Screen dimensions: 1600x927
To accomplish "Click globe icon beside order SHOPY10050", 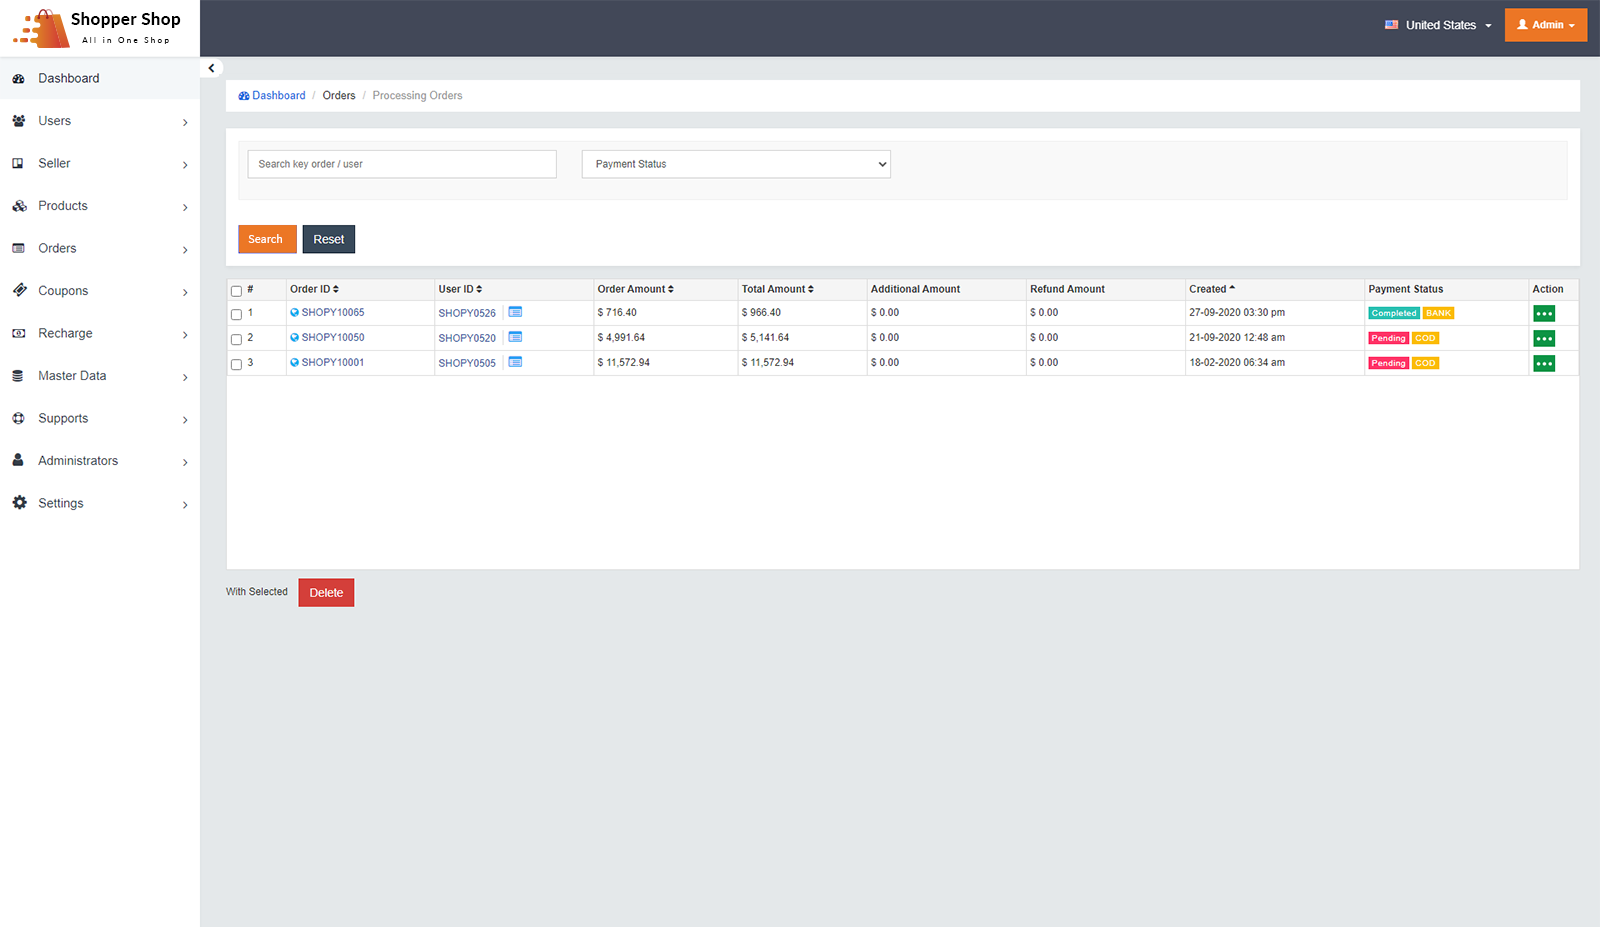I will coord(294,337).
